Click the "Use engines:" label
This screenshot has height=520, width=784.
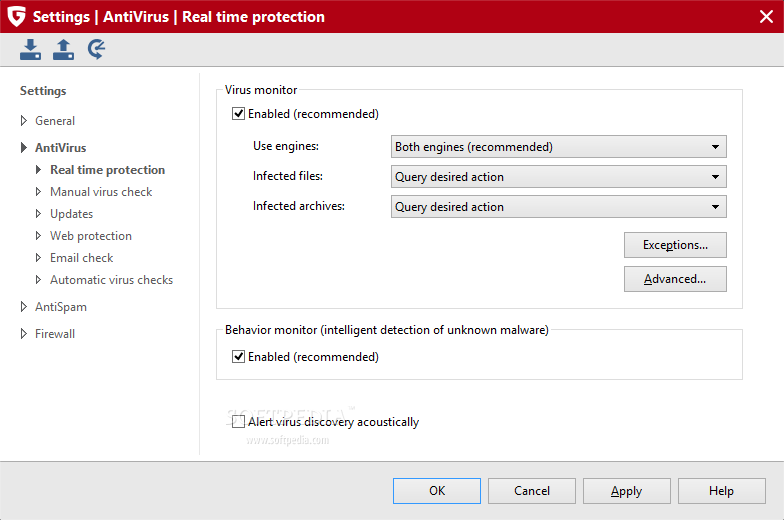(x=286, y=146)
